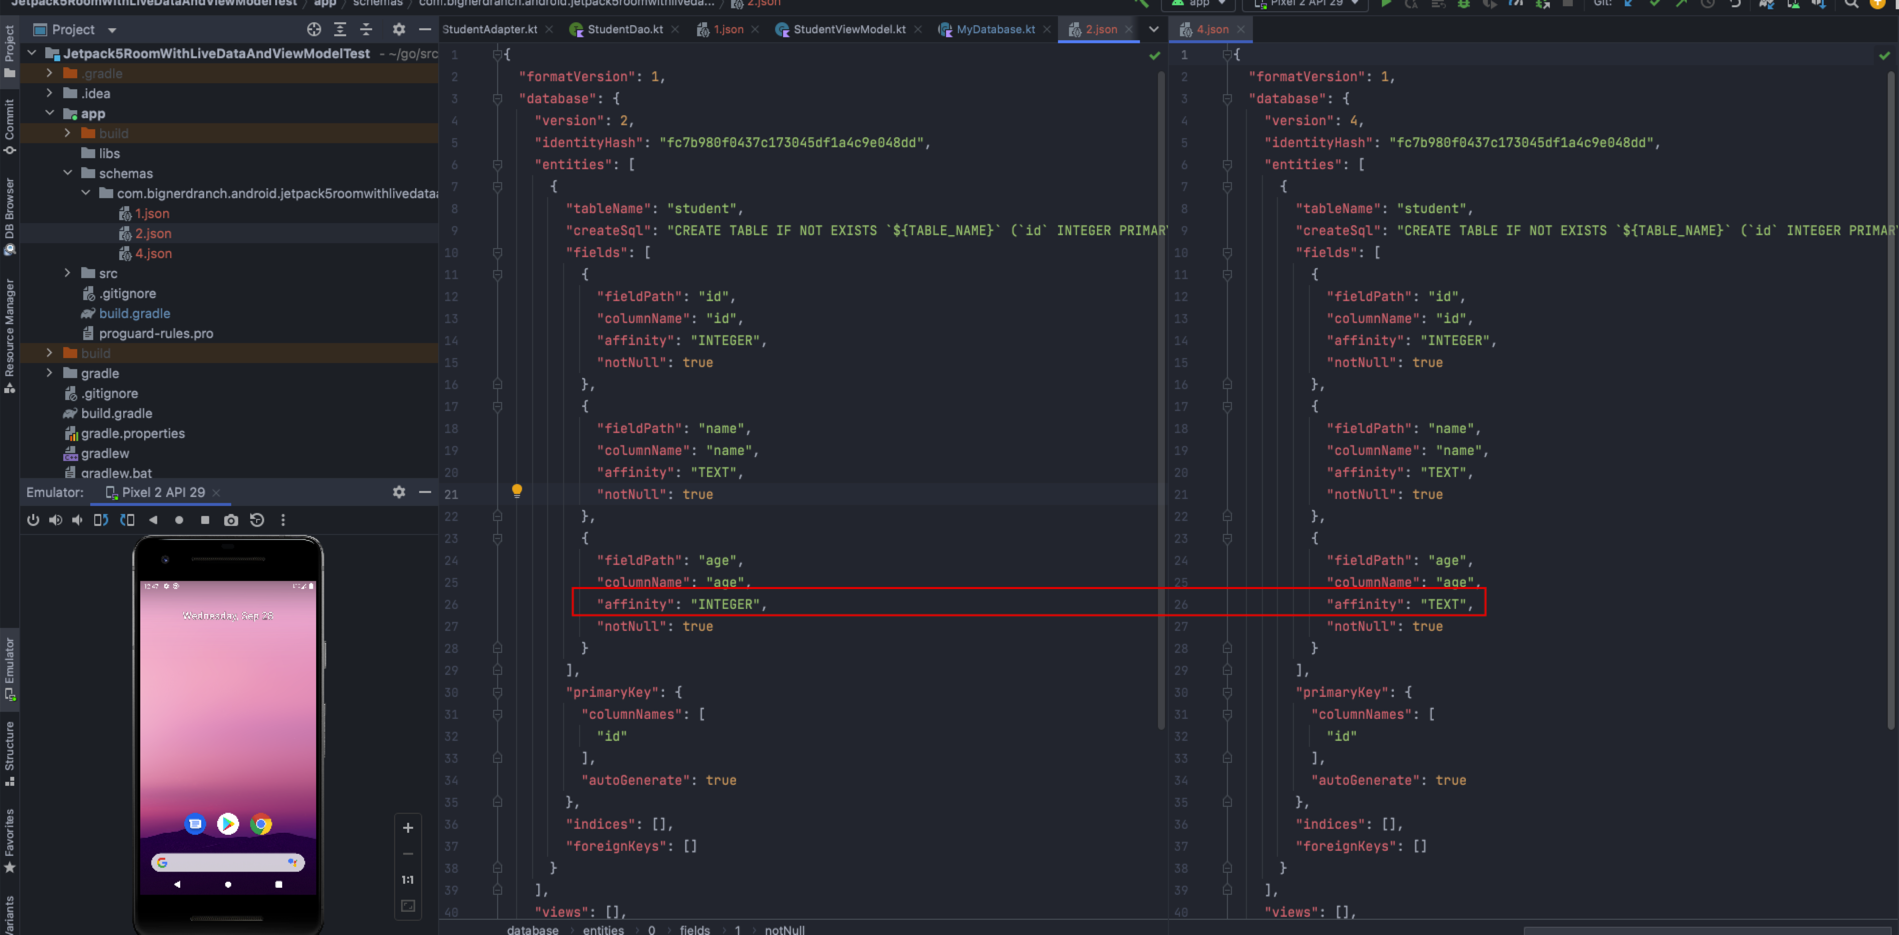Click the "database" breadcrumb

tap(533, 930)
